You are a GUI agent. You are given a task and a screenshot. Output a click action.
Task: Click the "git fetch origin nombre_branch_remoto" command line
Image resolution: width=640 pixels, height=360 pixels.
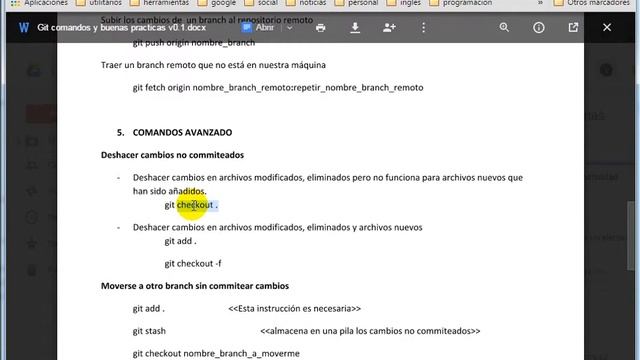[x=278, y=87]
